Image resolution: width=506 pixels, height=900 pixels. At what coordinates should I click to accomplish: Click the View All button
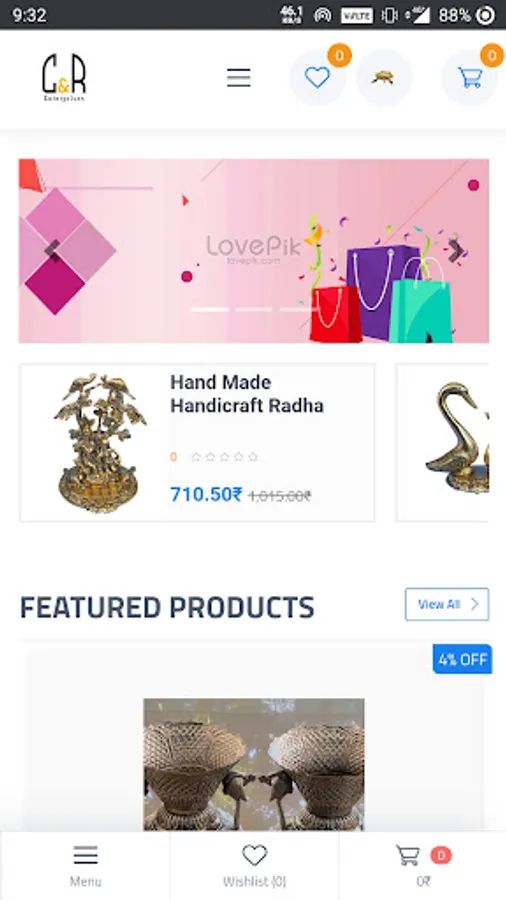point(447,604)
